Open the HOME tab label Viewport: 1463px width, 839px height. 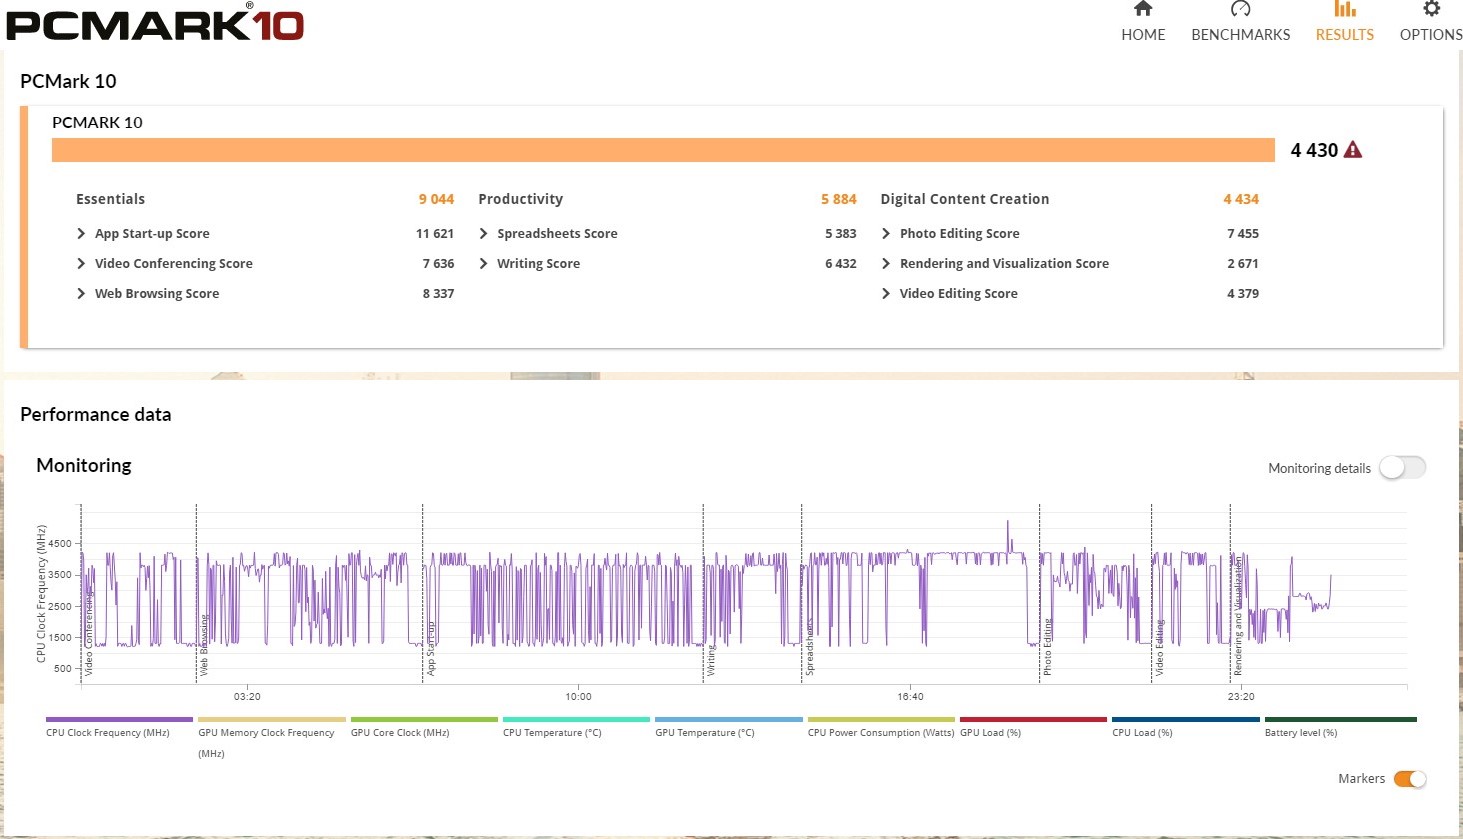coord(1143,34)
